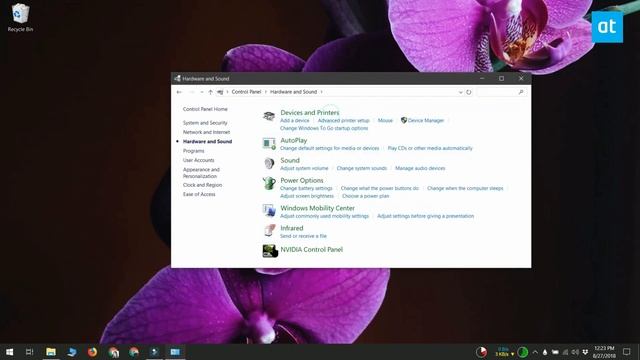Click the Add a device link
The image size is (640, 360).
294,121
